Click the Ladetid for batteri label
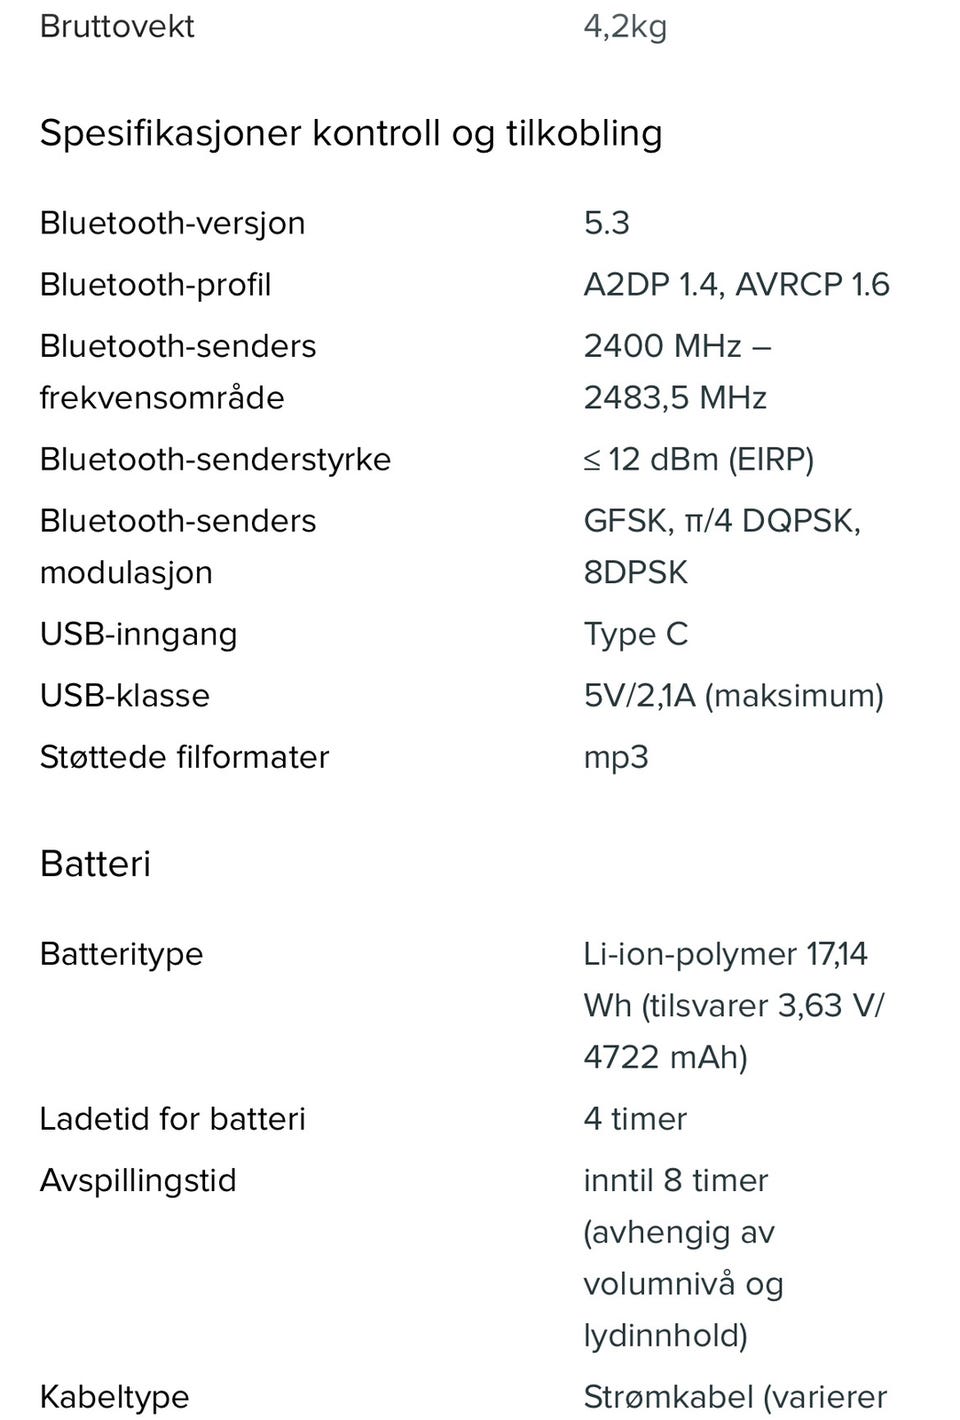Screen dimensions: 960x1420 pos(172,1119)
